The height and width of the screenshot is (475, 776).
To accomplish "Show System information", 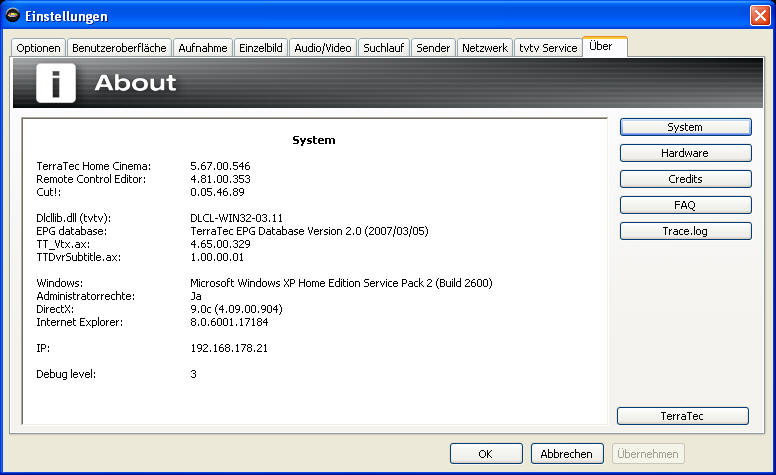I will point(685,127).
